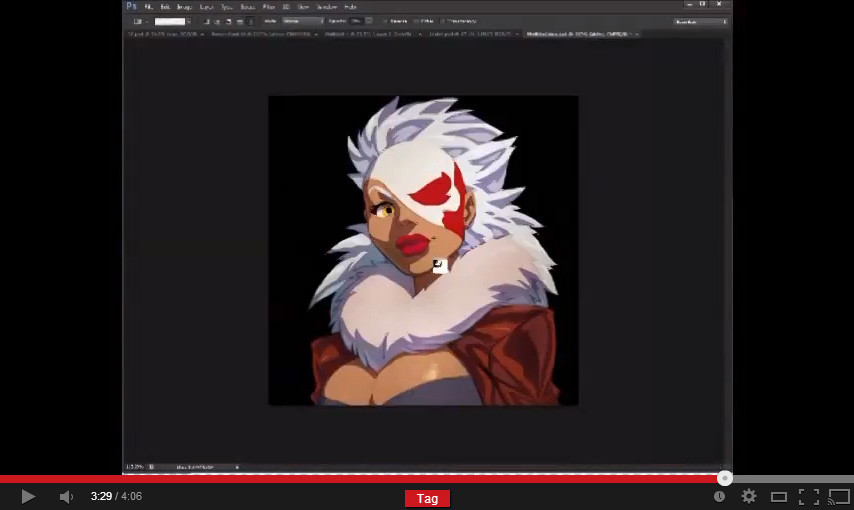Click the character artwork canvas

[423, 250]
